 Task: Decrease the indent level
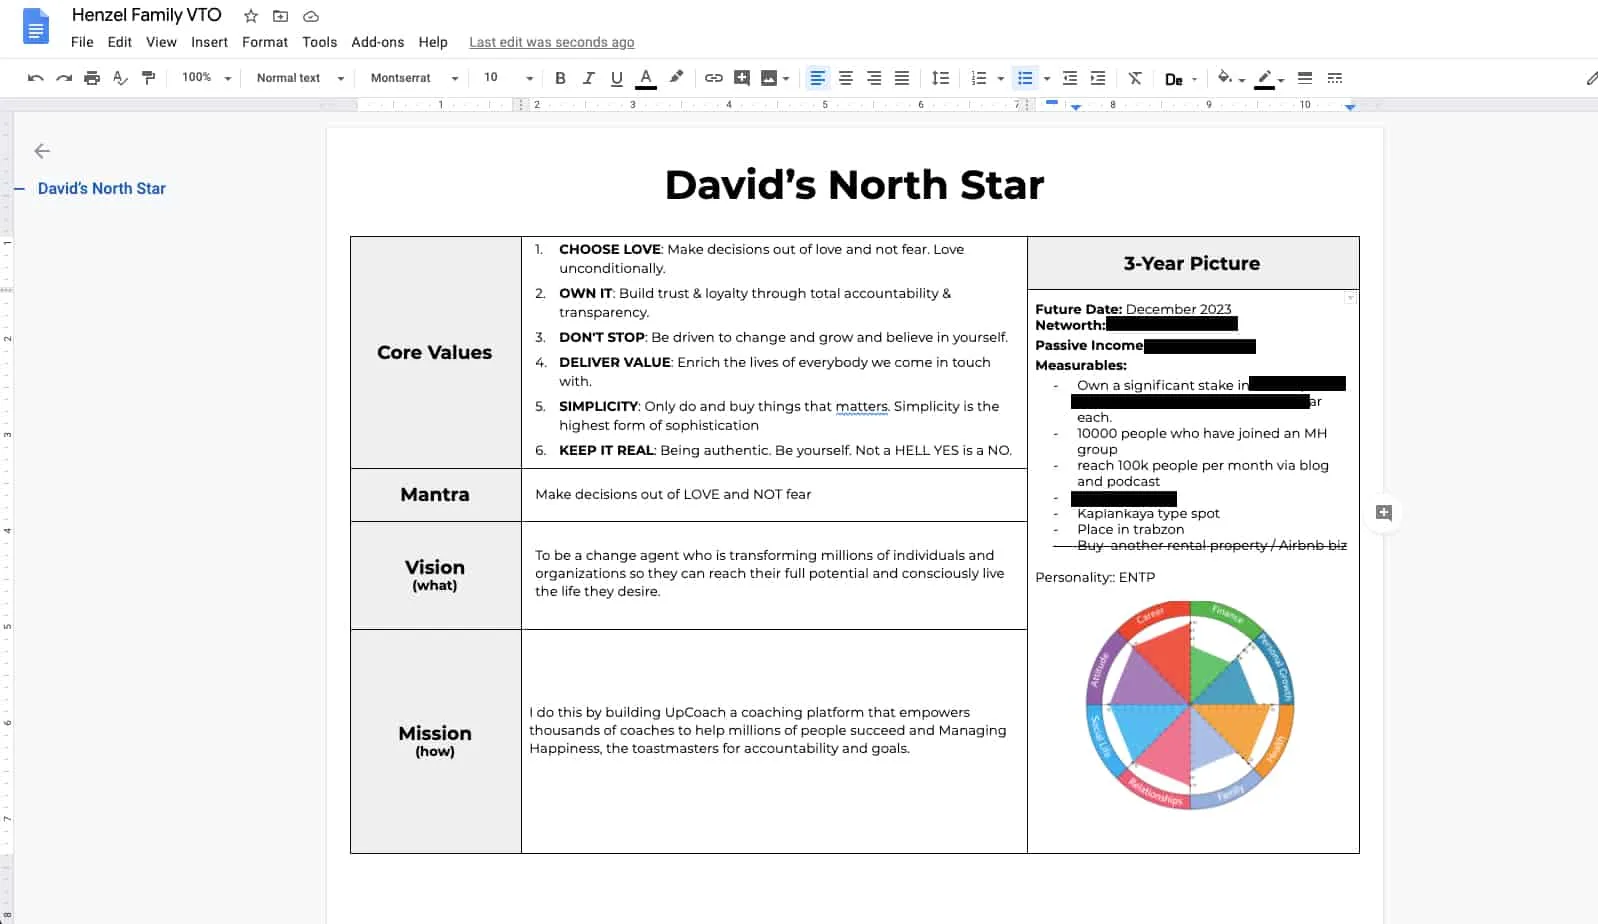tap(1070, 78)
